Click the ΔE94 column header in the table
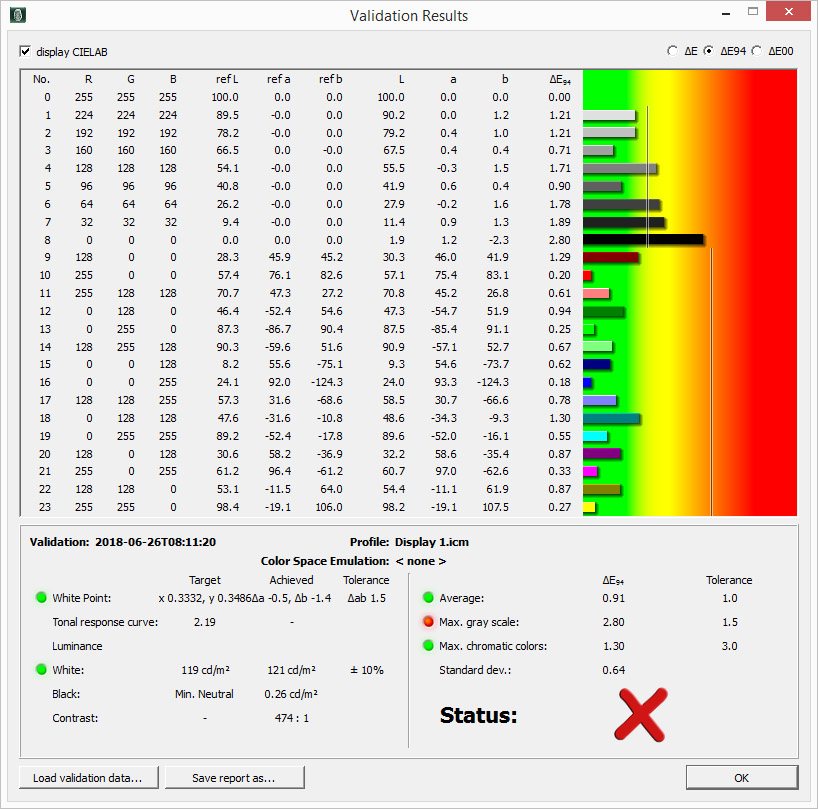The width and height of the screenshot is (818, 809). click(559, 79)
